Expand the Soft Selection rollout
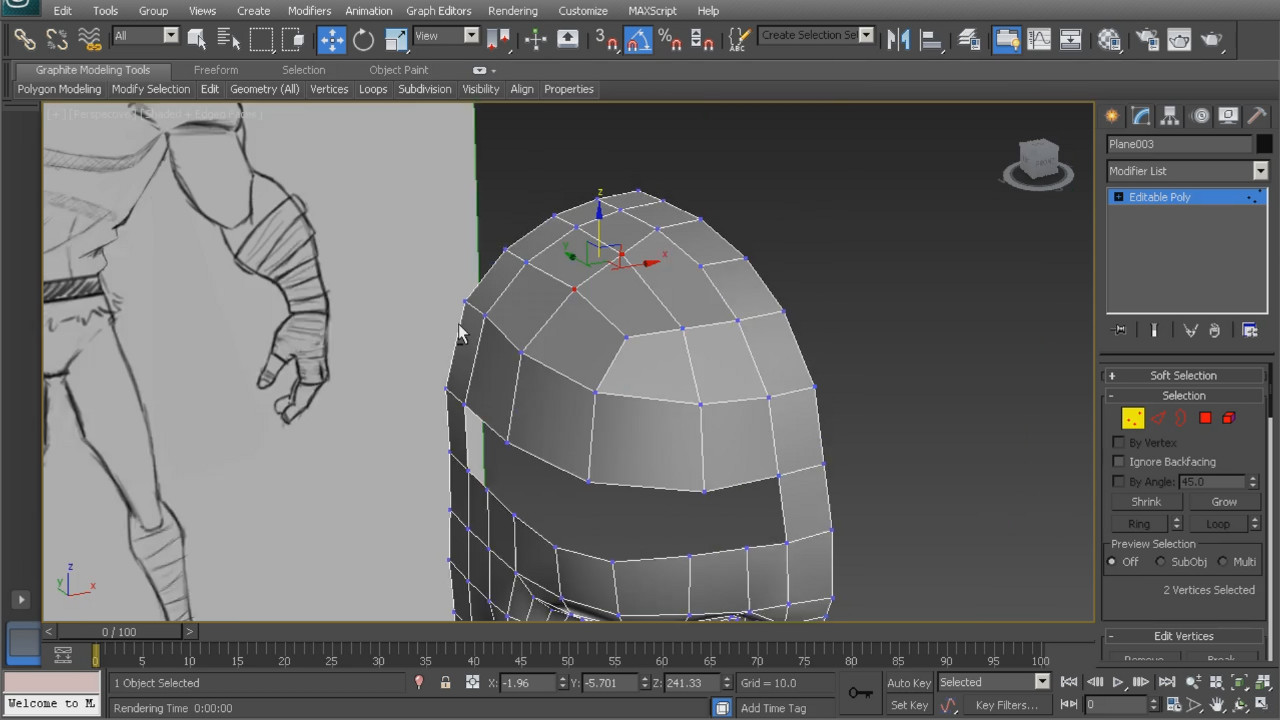 (1183, 376)
